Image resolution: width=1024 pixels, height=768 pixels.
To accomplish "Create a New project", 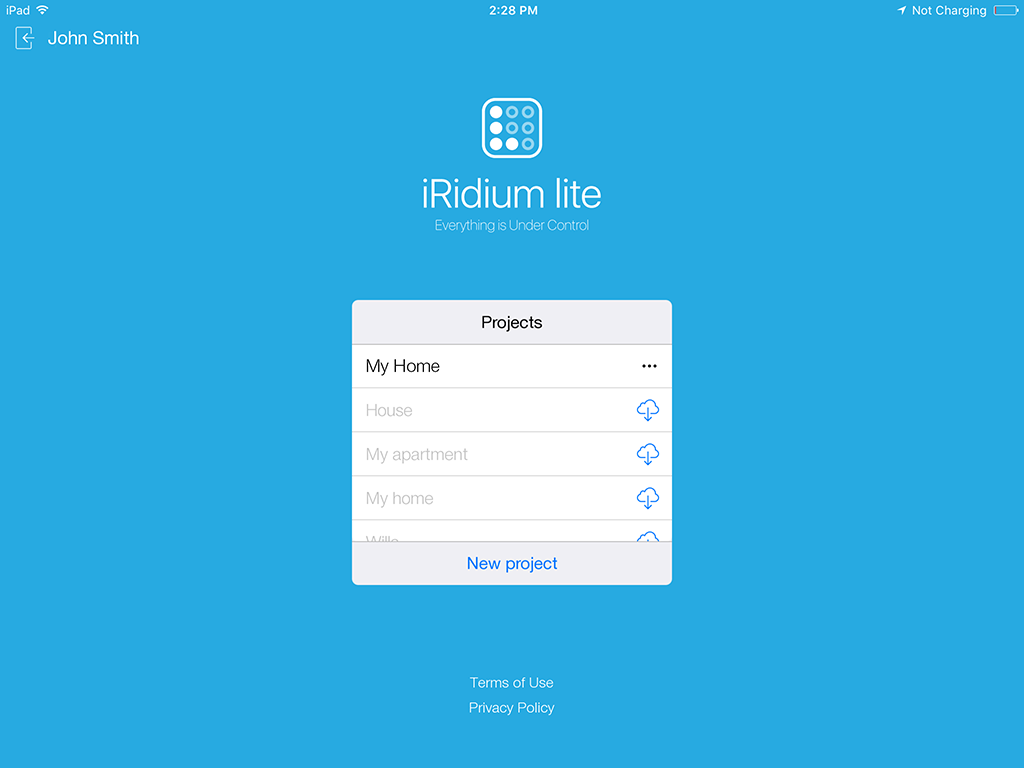I will click(512, 564).
